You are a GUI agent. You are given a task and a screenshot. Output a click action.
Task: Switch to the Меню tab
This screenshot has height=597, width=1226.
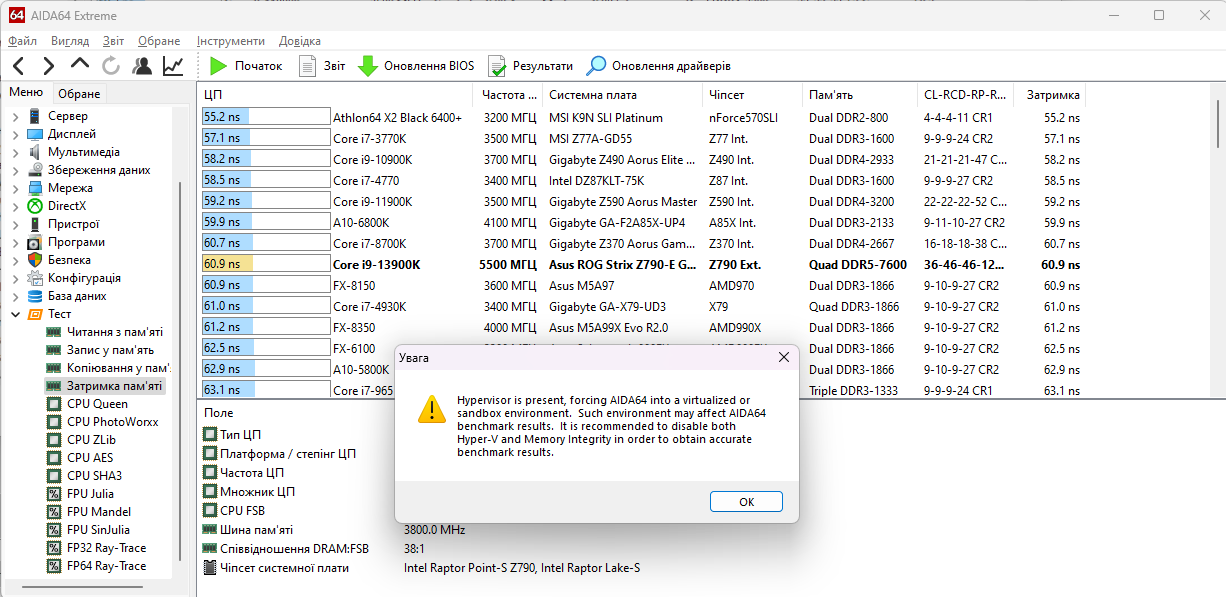[x=26, y=93]
